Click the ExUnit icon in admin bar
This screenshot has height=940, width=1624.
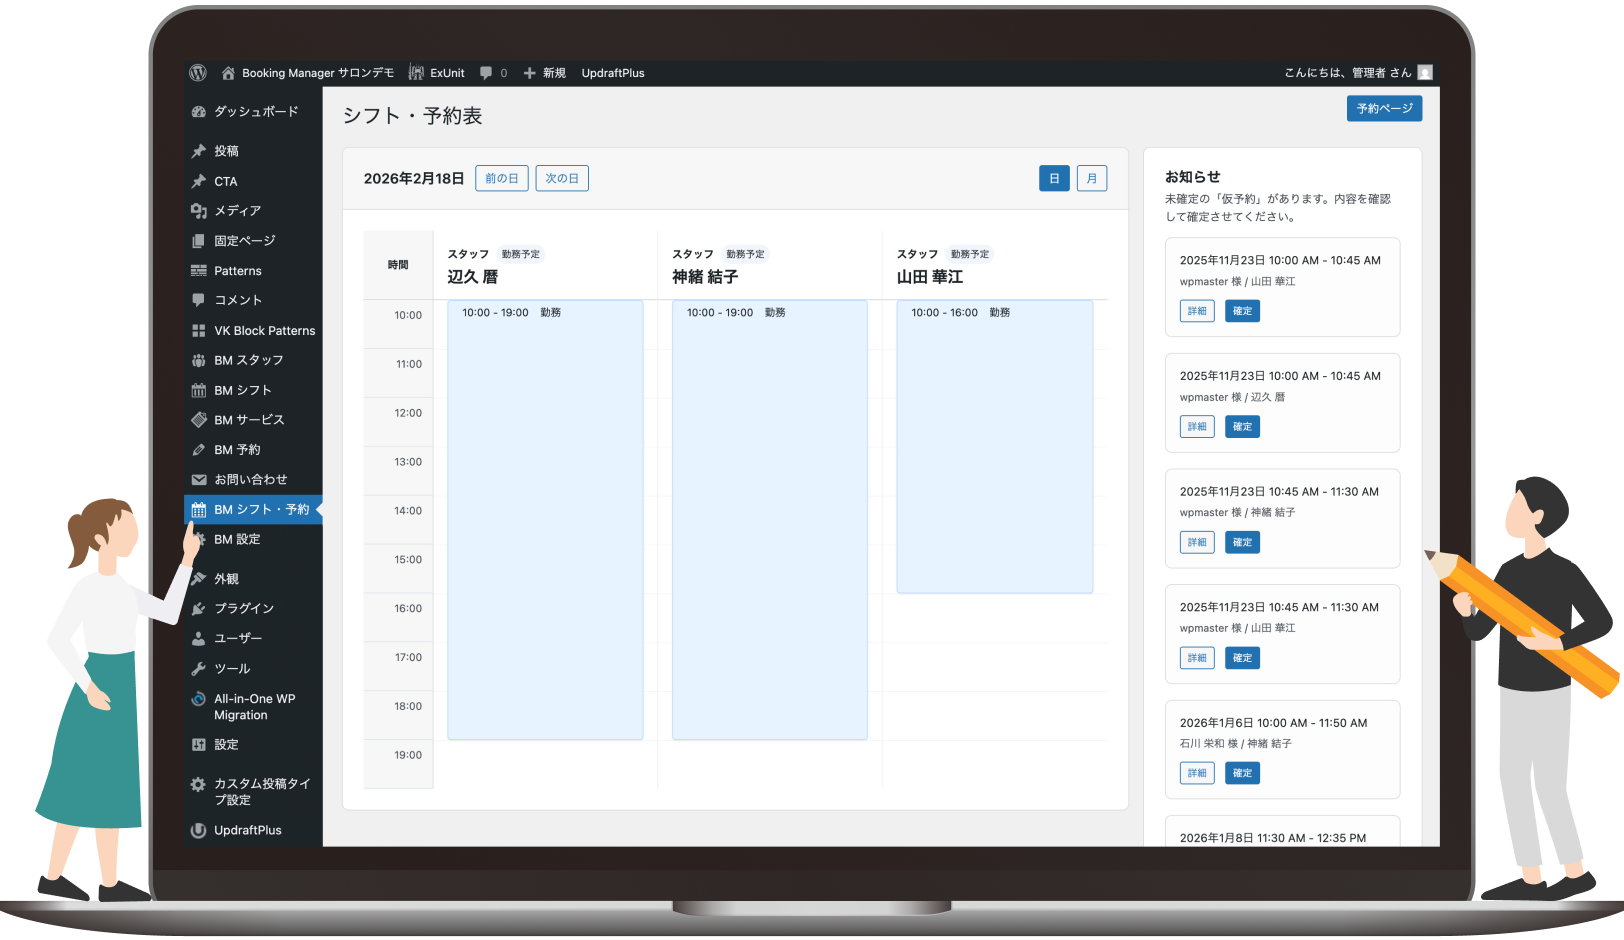pyautogui.click(x=416, y=73)
